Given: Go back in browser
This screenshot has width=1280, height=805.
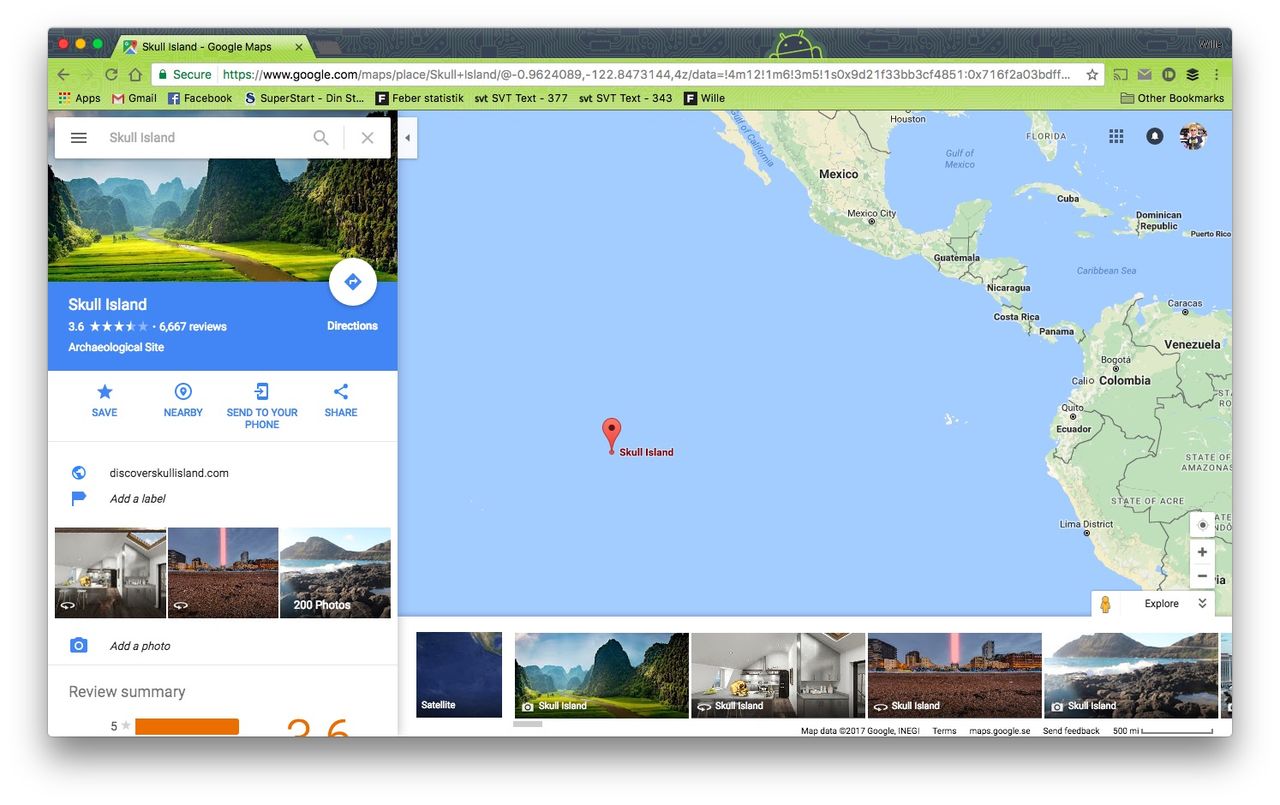Looking at the screenshot, I should 63,75.
